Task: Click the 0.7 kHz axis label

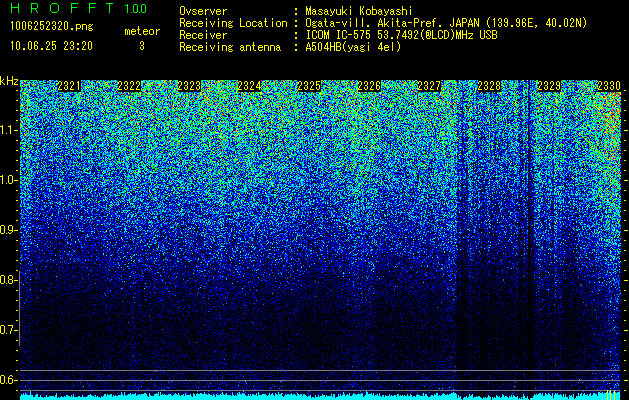Action: [x=7, y=330]
